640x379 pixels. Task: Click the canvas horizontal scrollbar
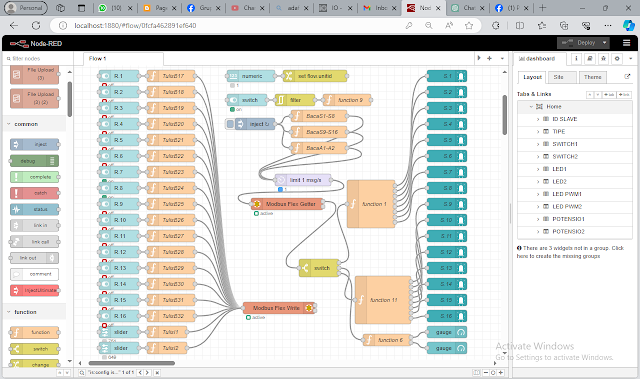131,363
